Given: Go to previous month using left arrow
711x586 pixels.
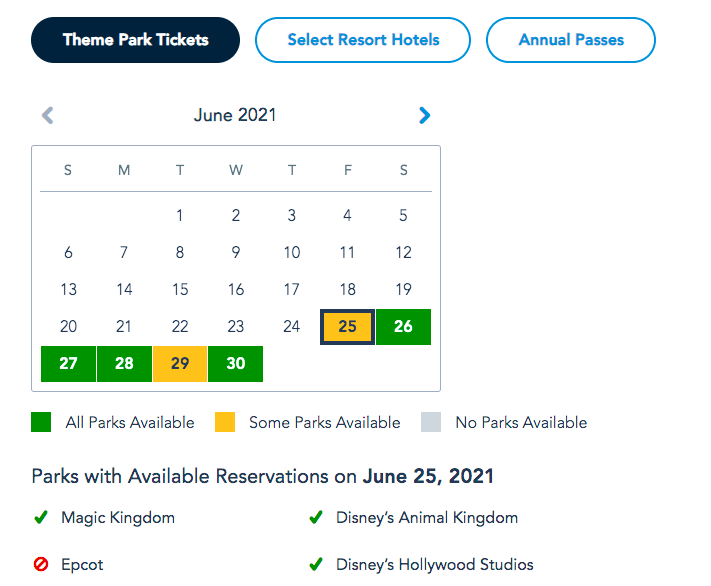Looking at the screenshot, I should coord(47,116).
